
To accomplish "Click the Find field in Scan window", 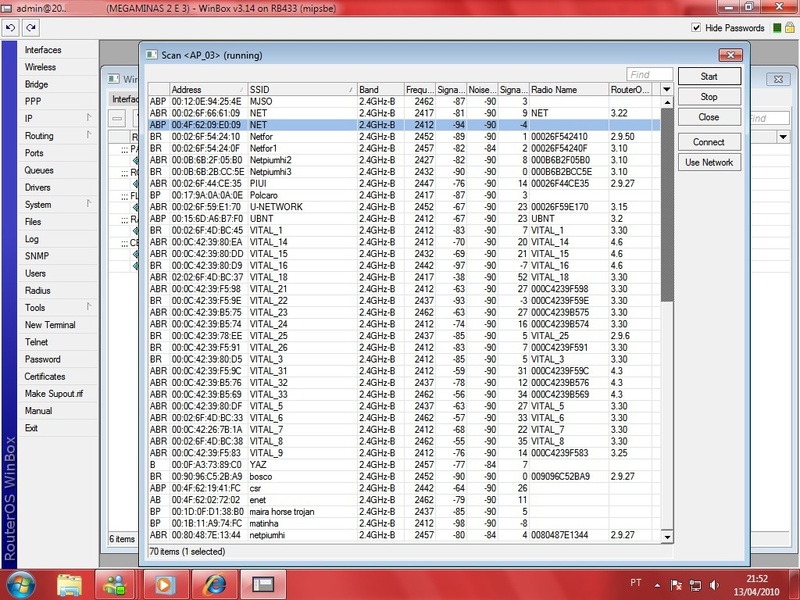I will 649,75.
